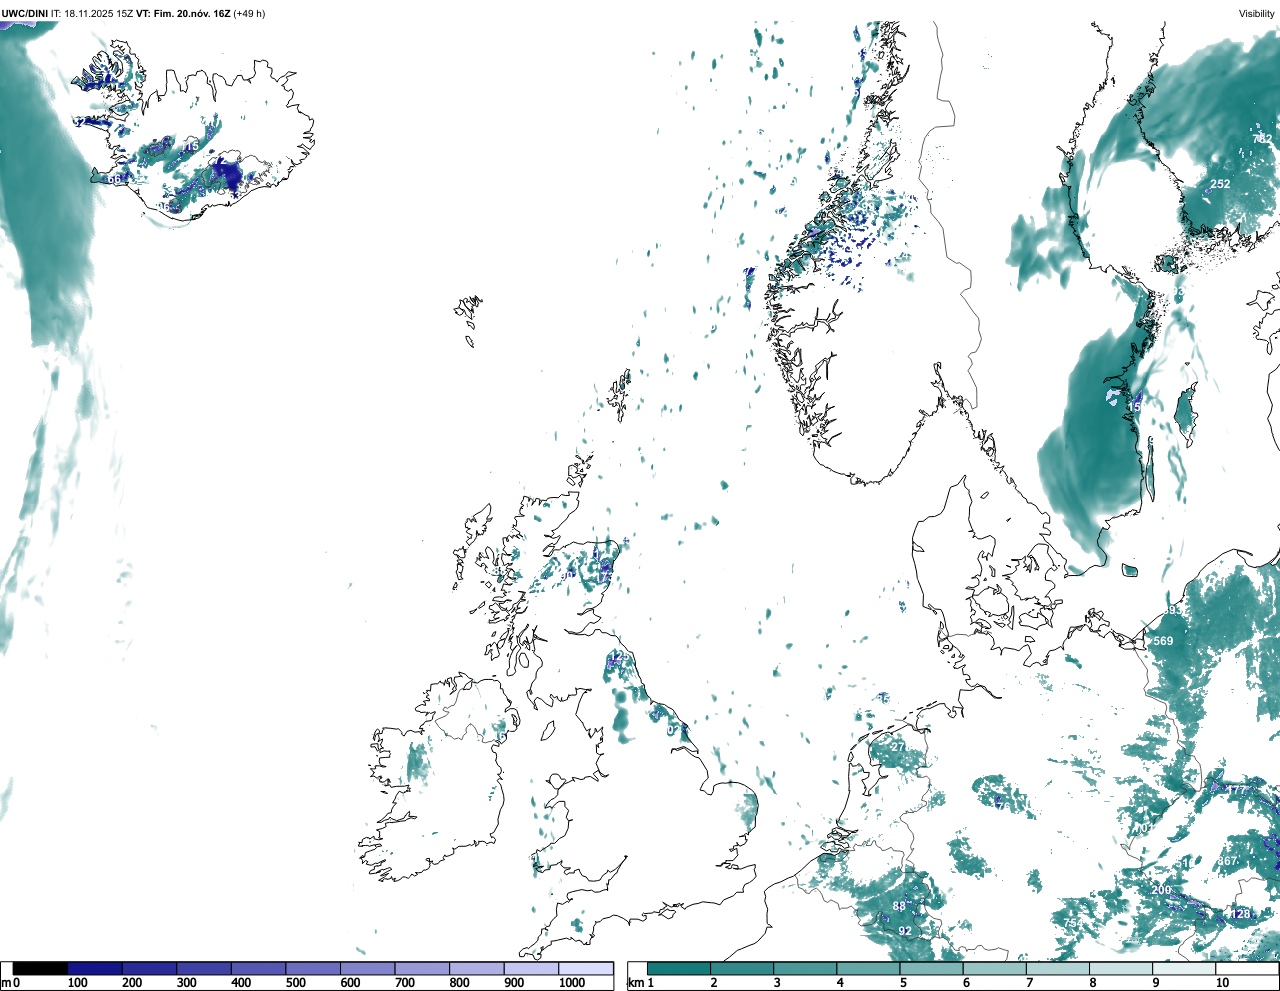Screen dimensions: 1280x991
Task: Click the '867' visibility value in southeast
Action: (x=1228, y=861)
